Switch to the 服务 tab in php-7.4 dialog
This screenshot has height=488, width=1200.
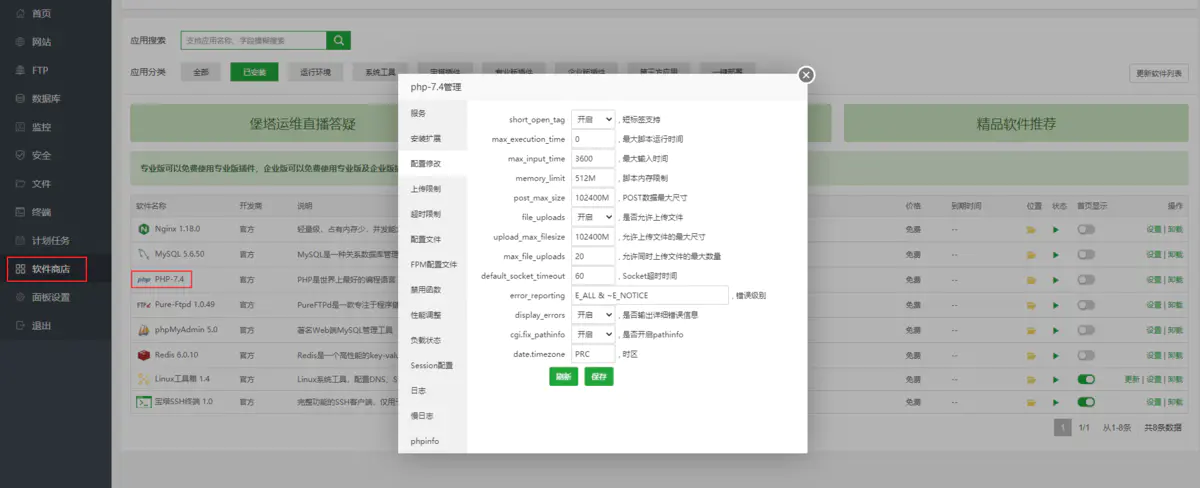(433, 113)
